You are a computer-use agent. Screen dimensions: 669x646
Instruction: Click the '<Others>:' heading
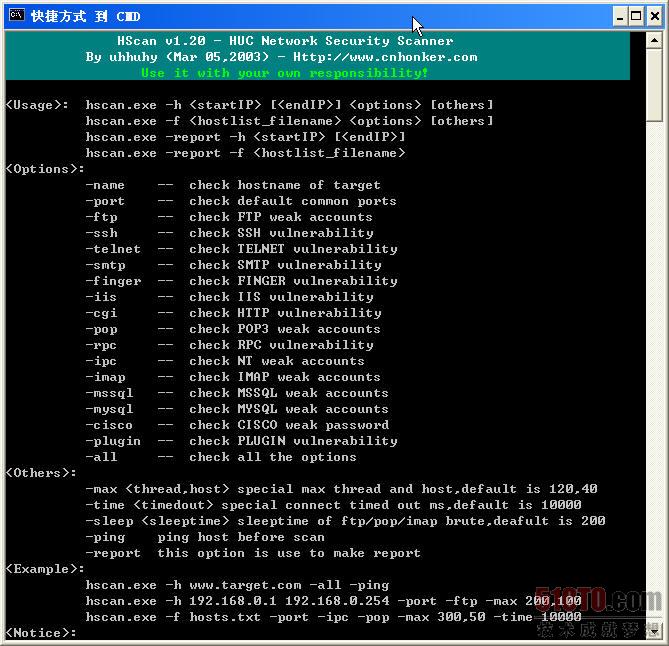click(41, 473)
